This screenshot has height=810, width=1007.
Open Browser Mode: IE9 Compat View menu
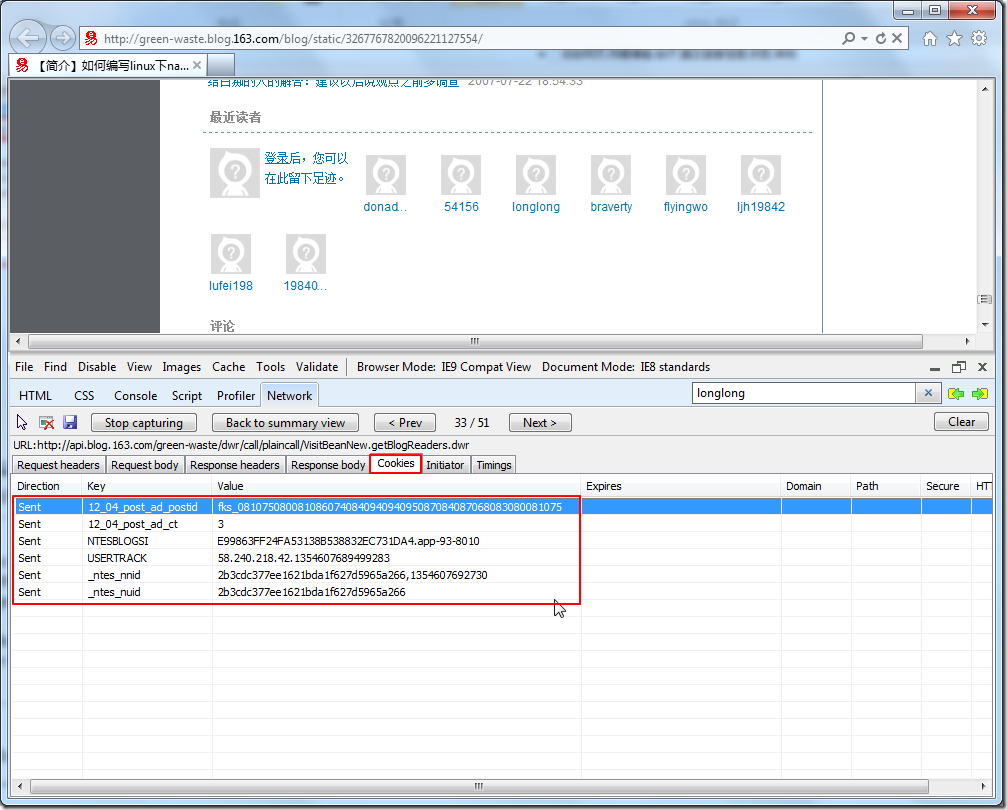[444, 367]
